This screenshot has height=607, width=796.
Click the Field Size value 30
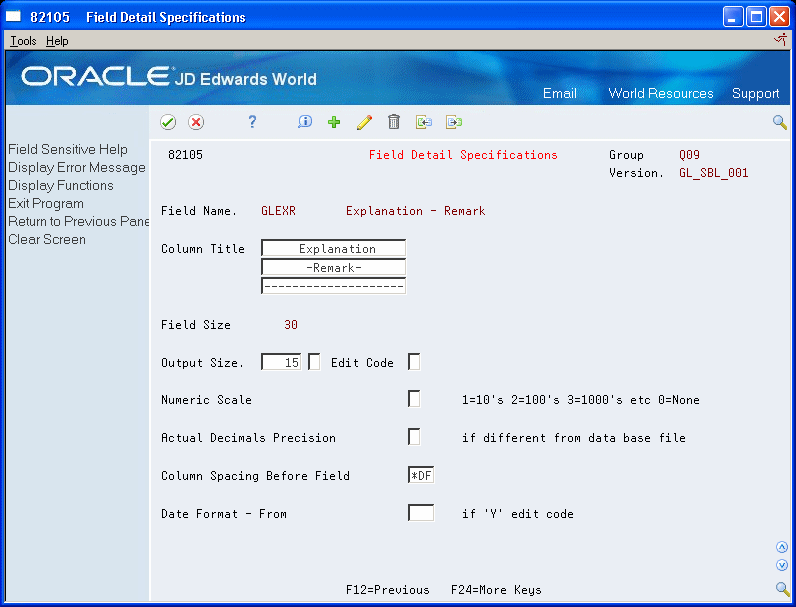coord(291,325)
